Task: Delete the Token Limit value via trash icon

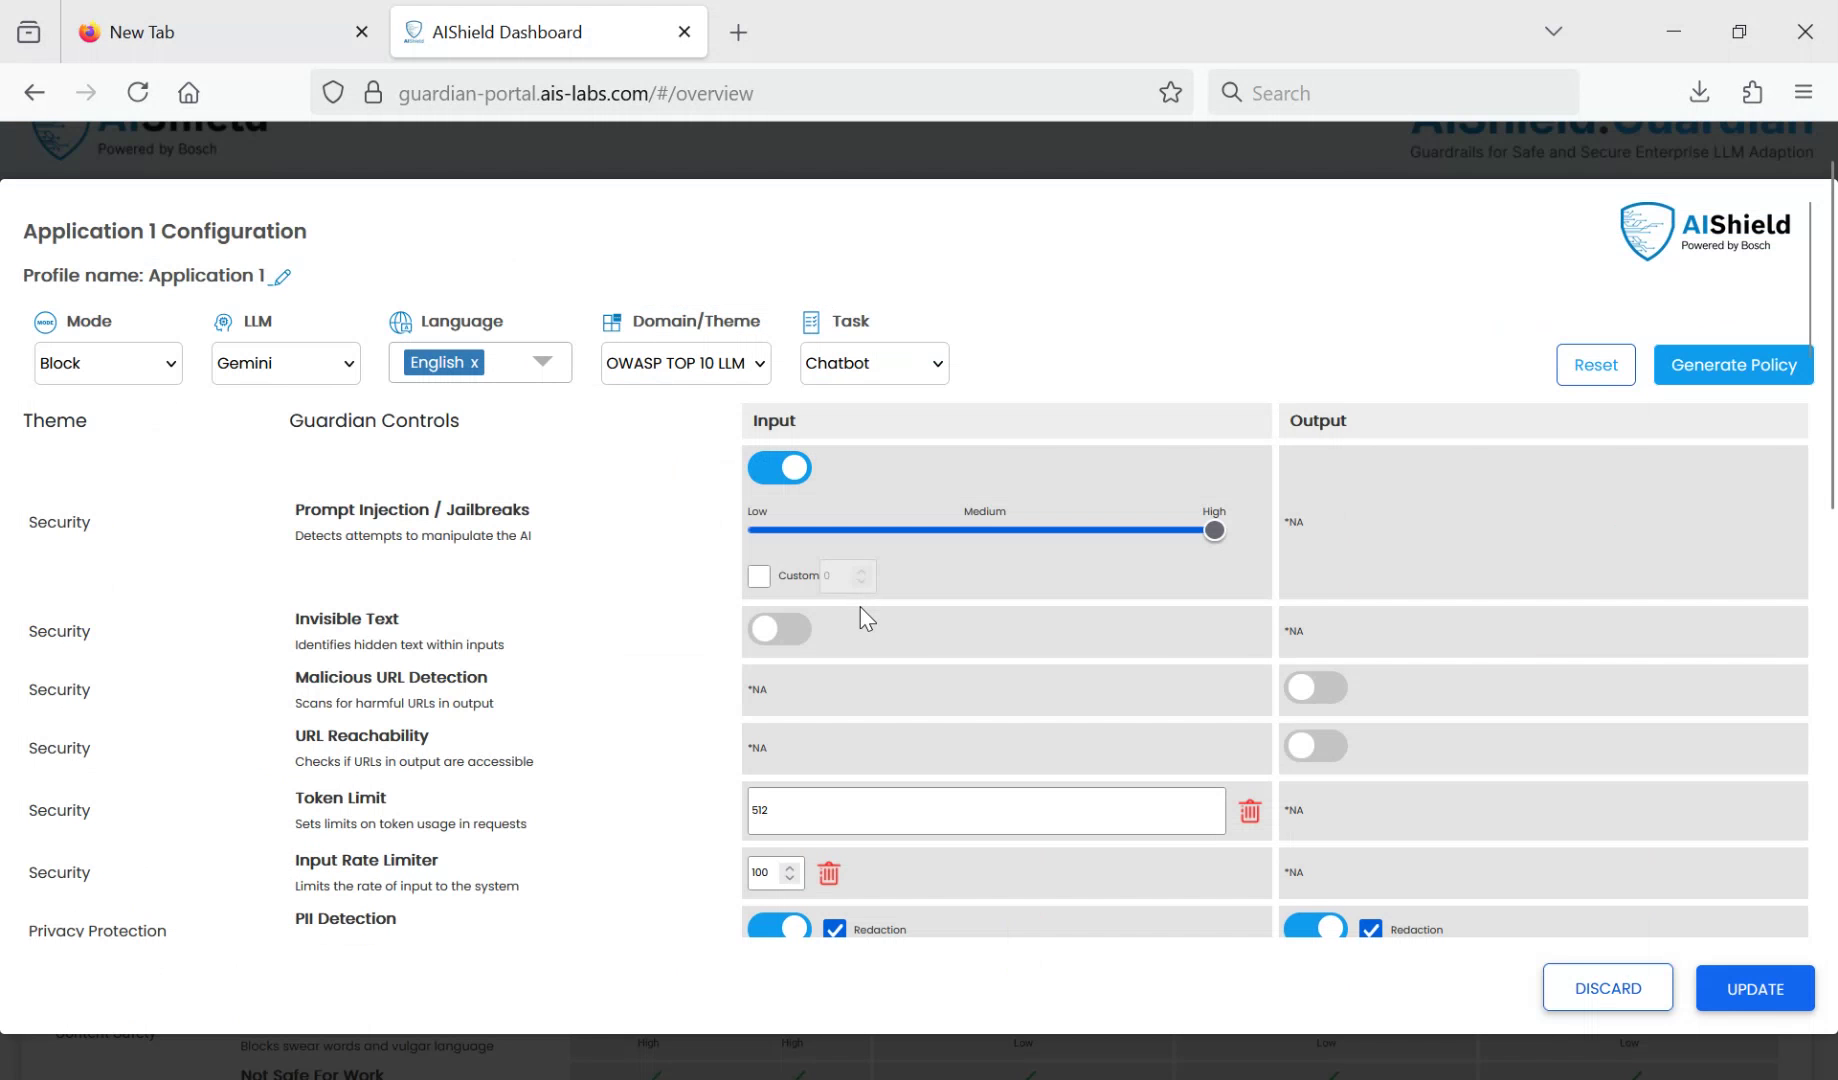Action: pyautogui.click(x=1249, y=811)
